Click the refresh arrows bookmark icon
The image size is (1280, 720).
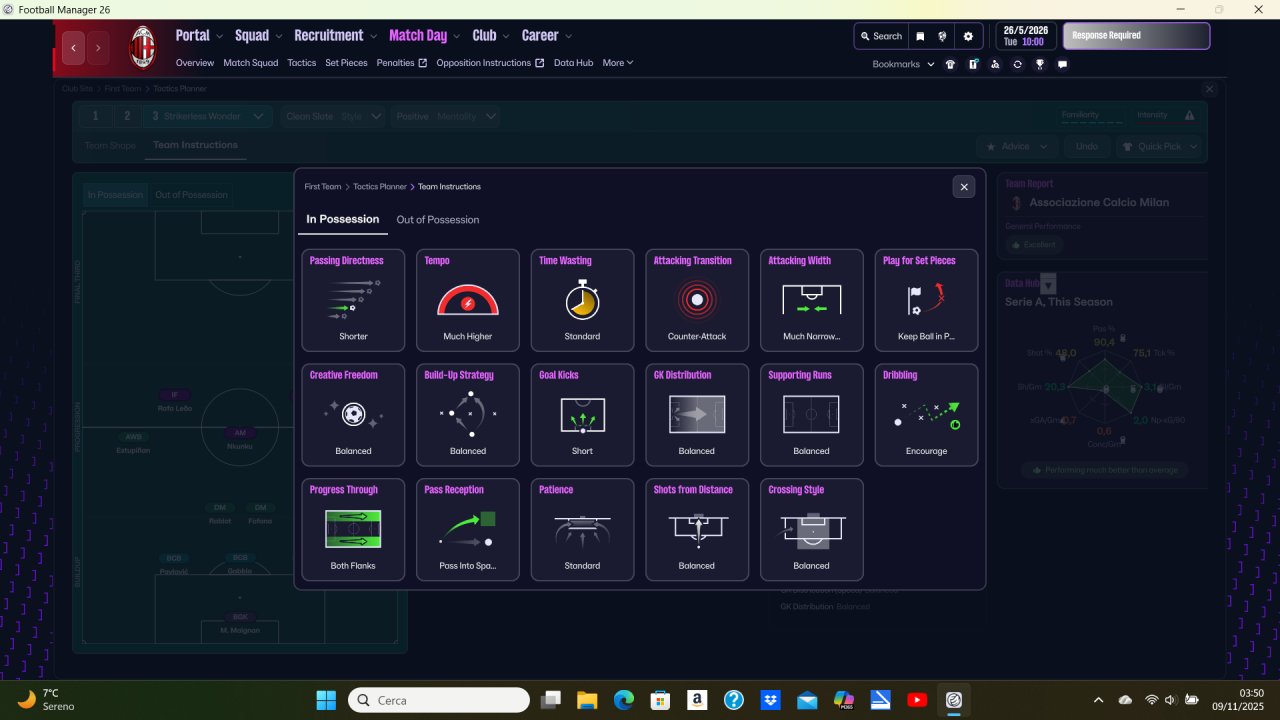1017,64
